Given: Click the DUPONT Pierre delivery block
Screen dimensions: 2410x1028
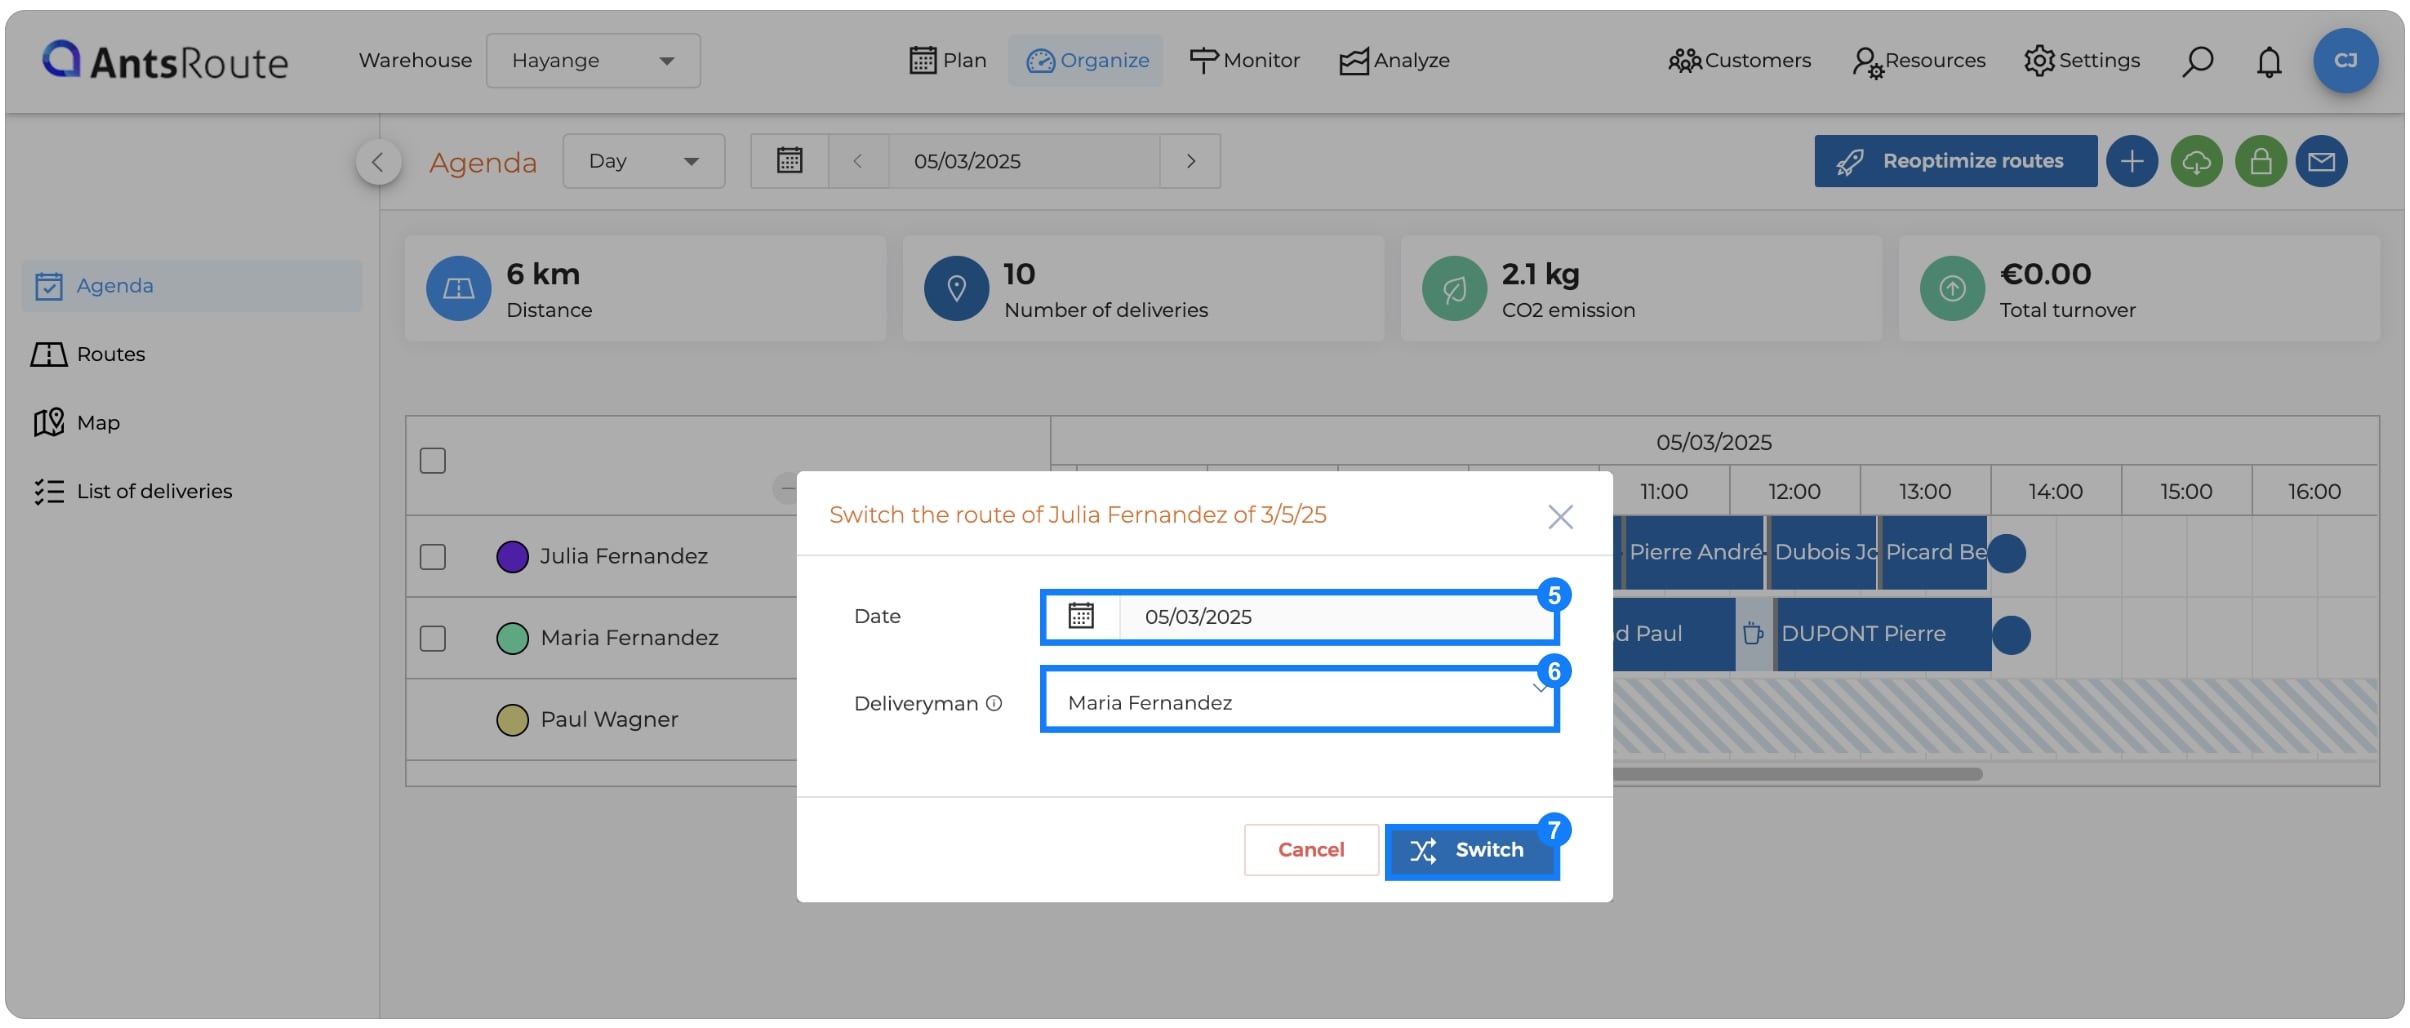Looking at the screenshot, I should click(1883, 634).
